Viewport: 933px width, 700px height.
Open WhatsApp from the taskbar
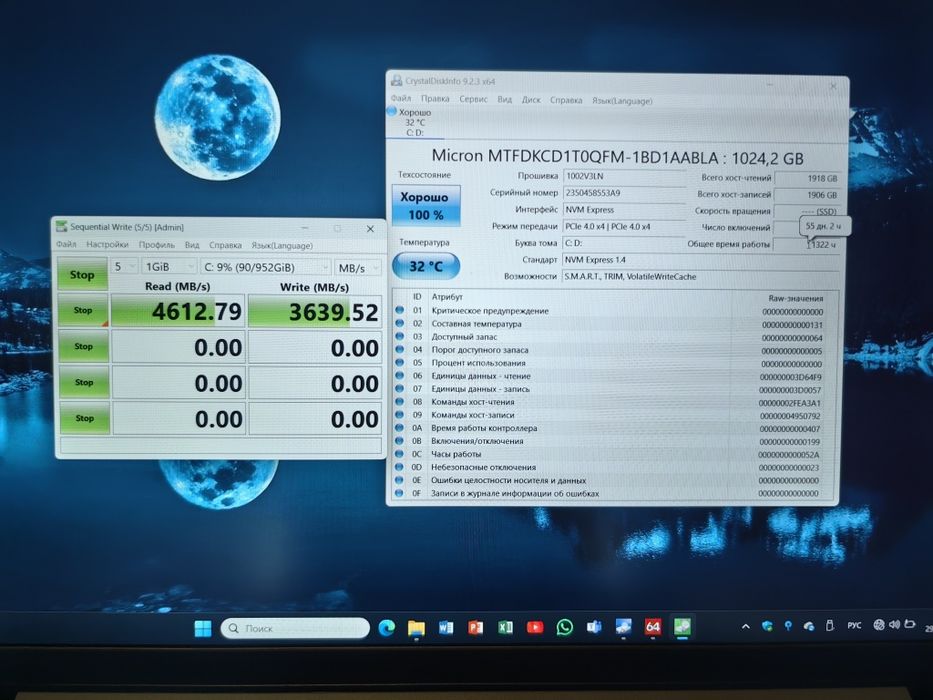click(x=564, y=627)
